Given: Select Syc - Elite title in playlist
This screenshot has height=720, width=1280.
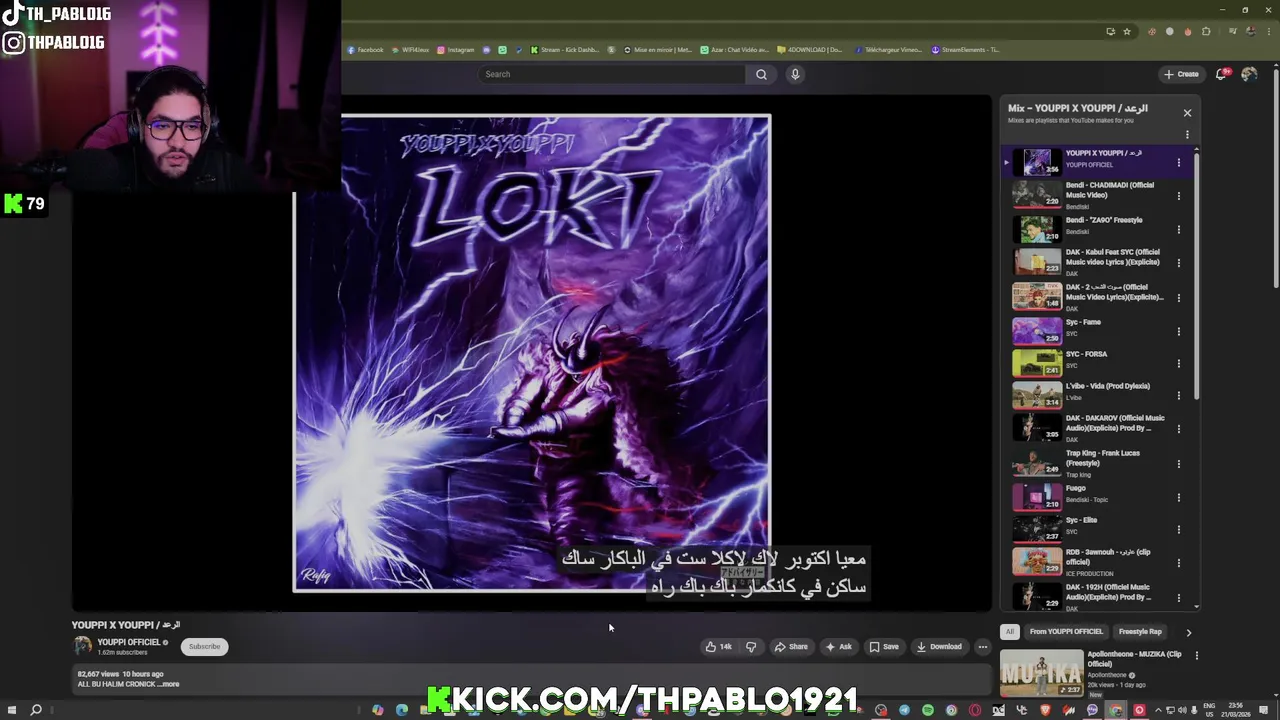Looking at the screenshot, I should pos(1081,520).
